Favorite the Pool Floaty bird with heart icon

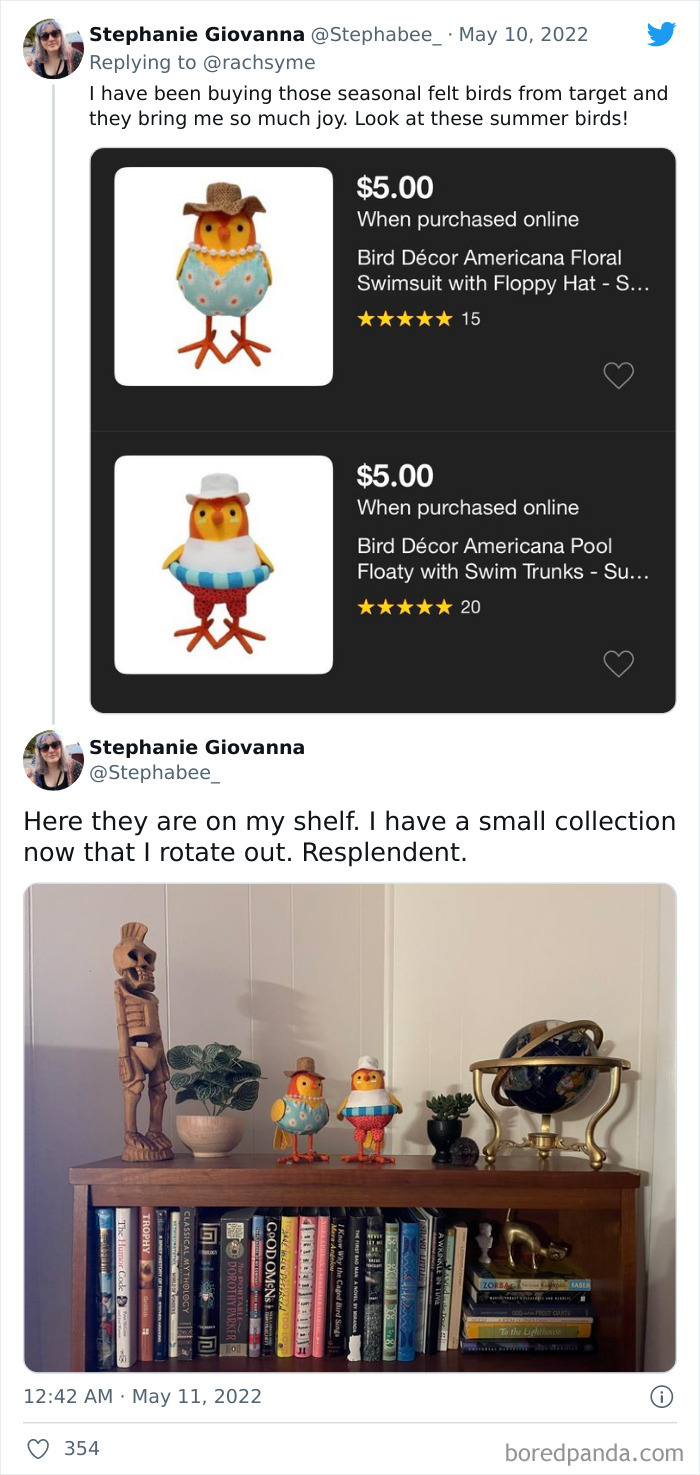619,664
